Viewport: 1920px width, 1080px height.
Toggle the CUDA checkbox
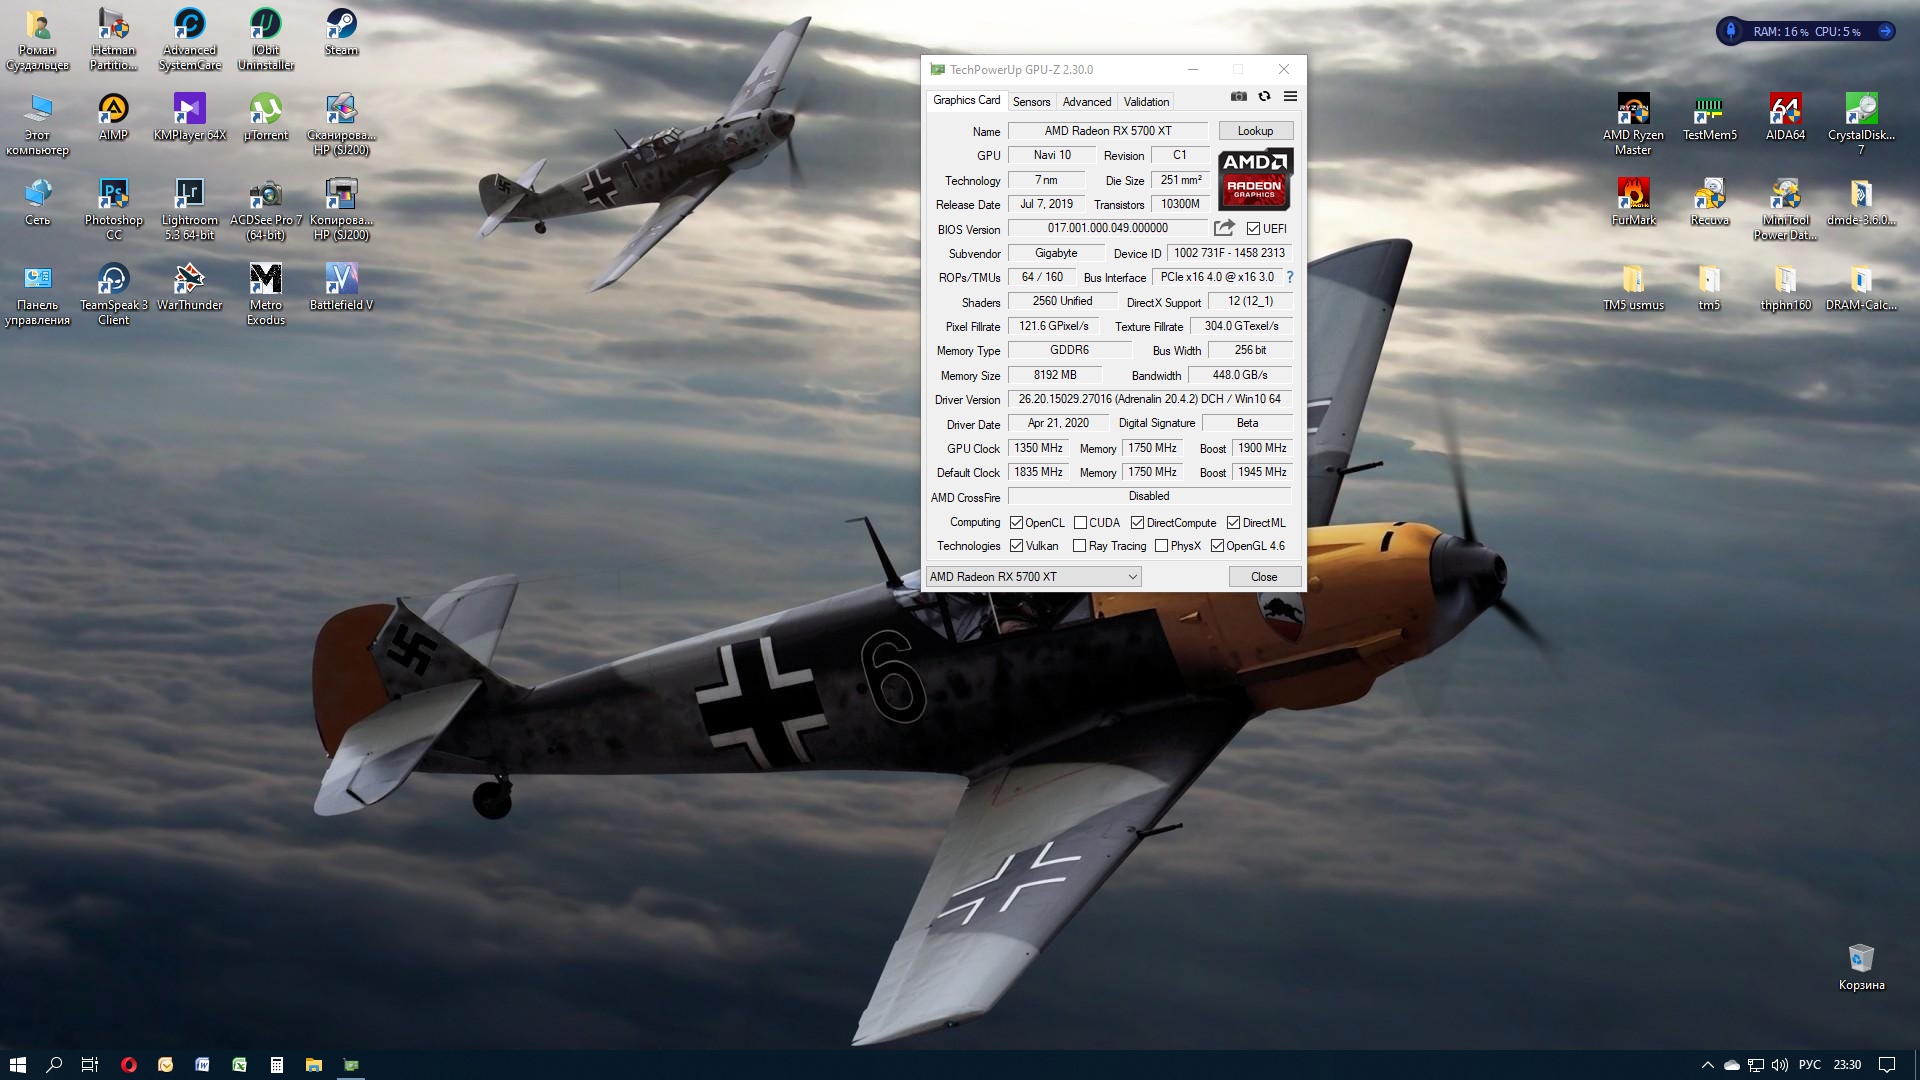(x=1080, y=523)
